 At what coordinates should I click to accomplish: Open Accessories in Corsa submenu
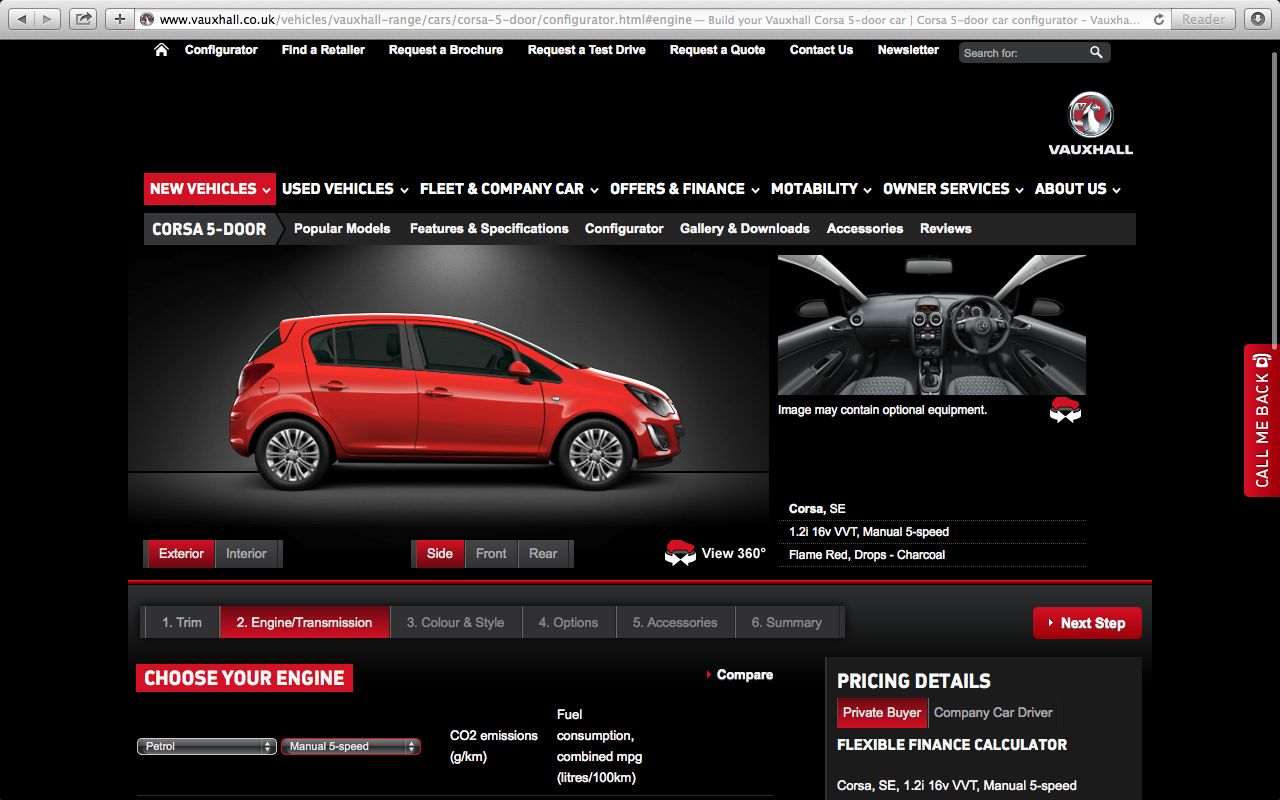[865, 229]
